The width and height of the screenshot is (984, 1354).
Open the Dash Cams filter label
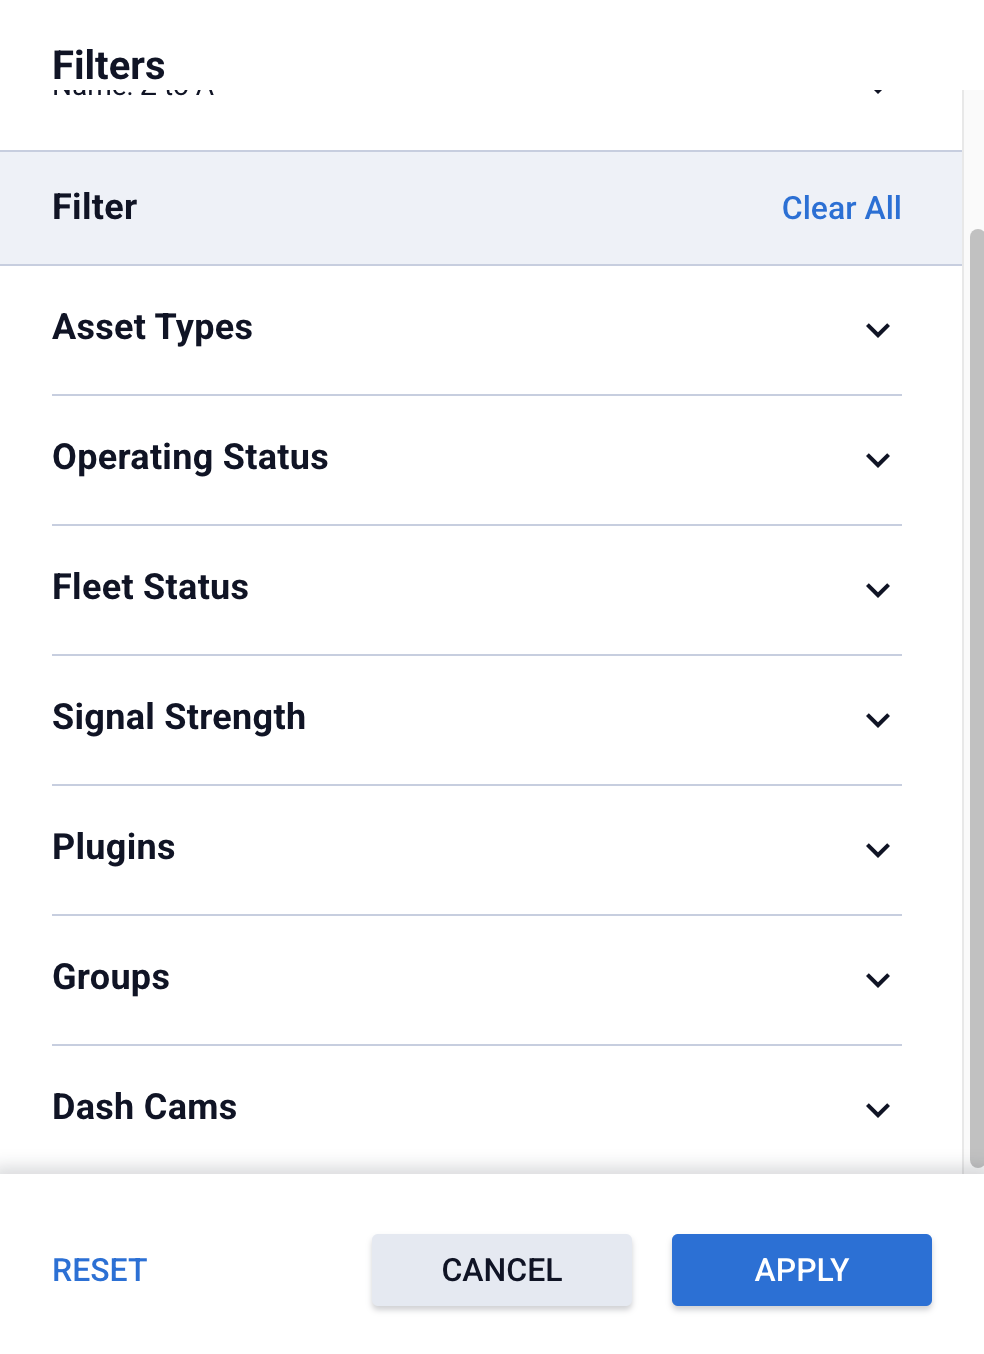(144, 1108)
